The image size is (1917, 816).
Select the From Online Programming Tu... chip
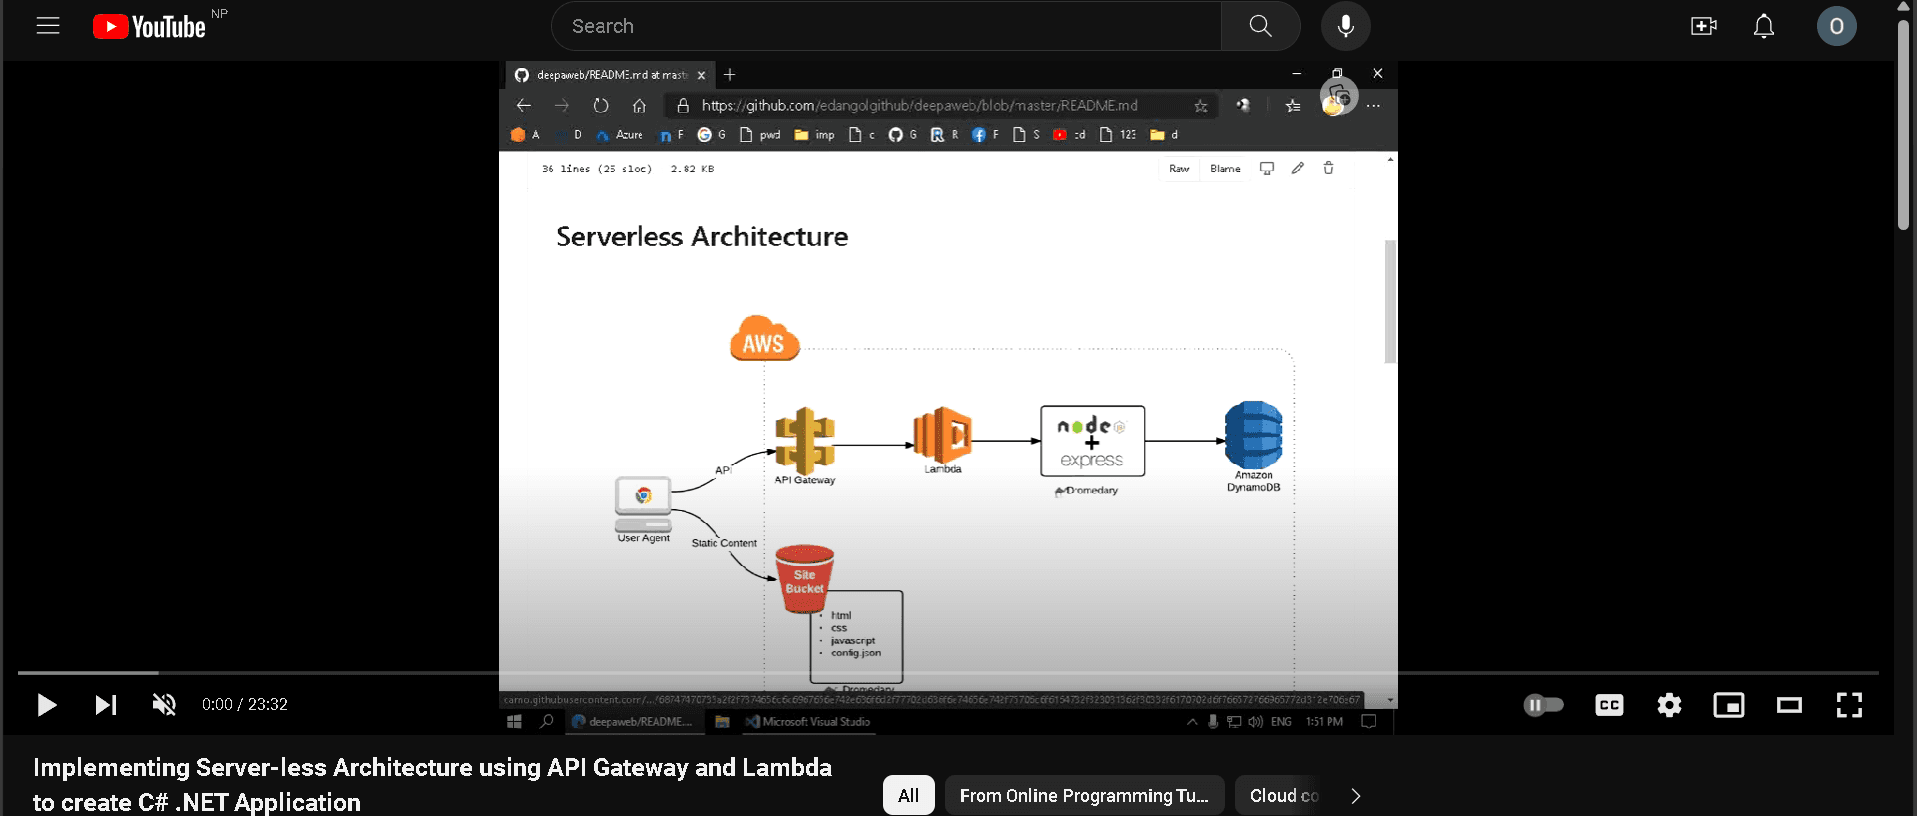[1084, 795]
